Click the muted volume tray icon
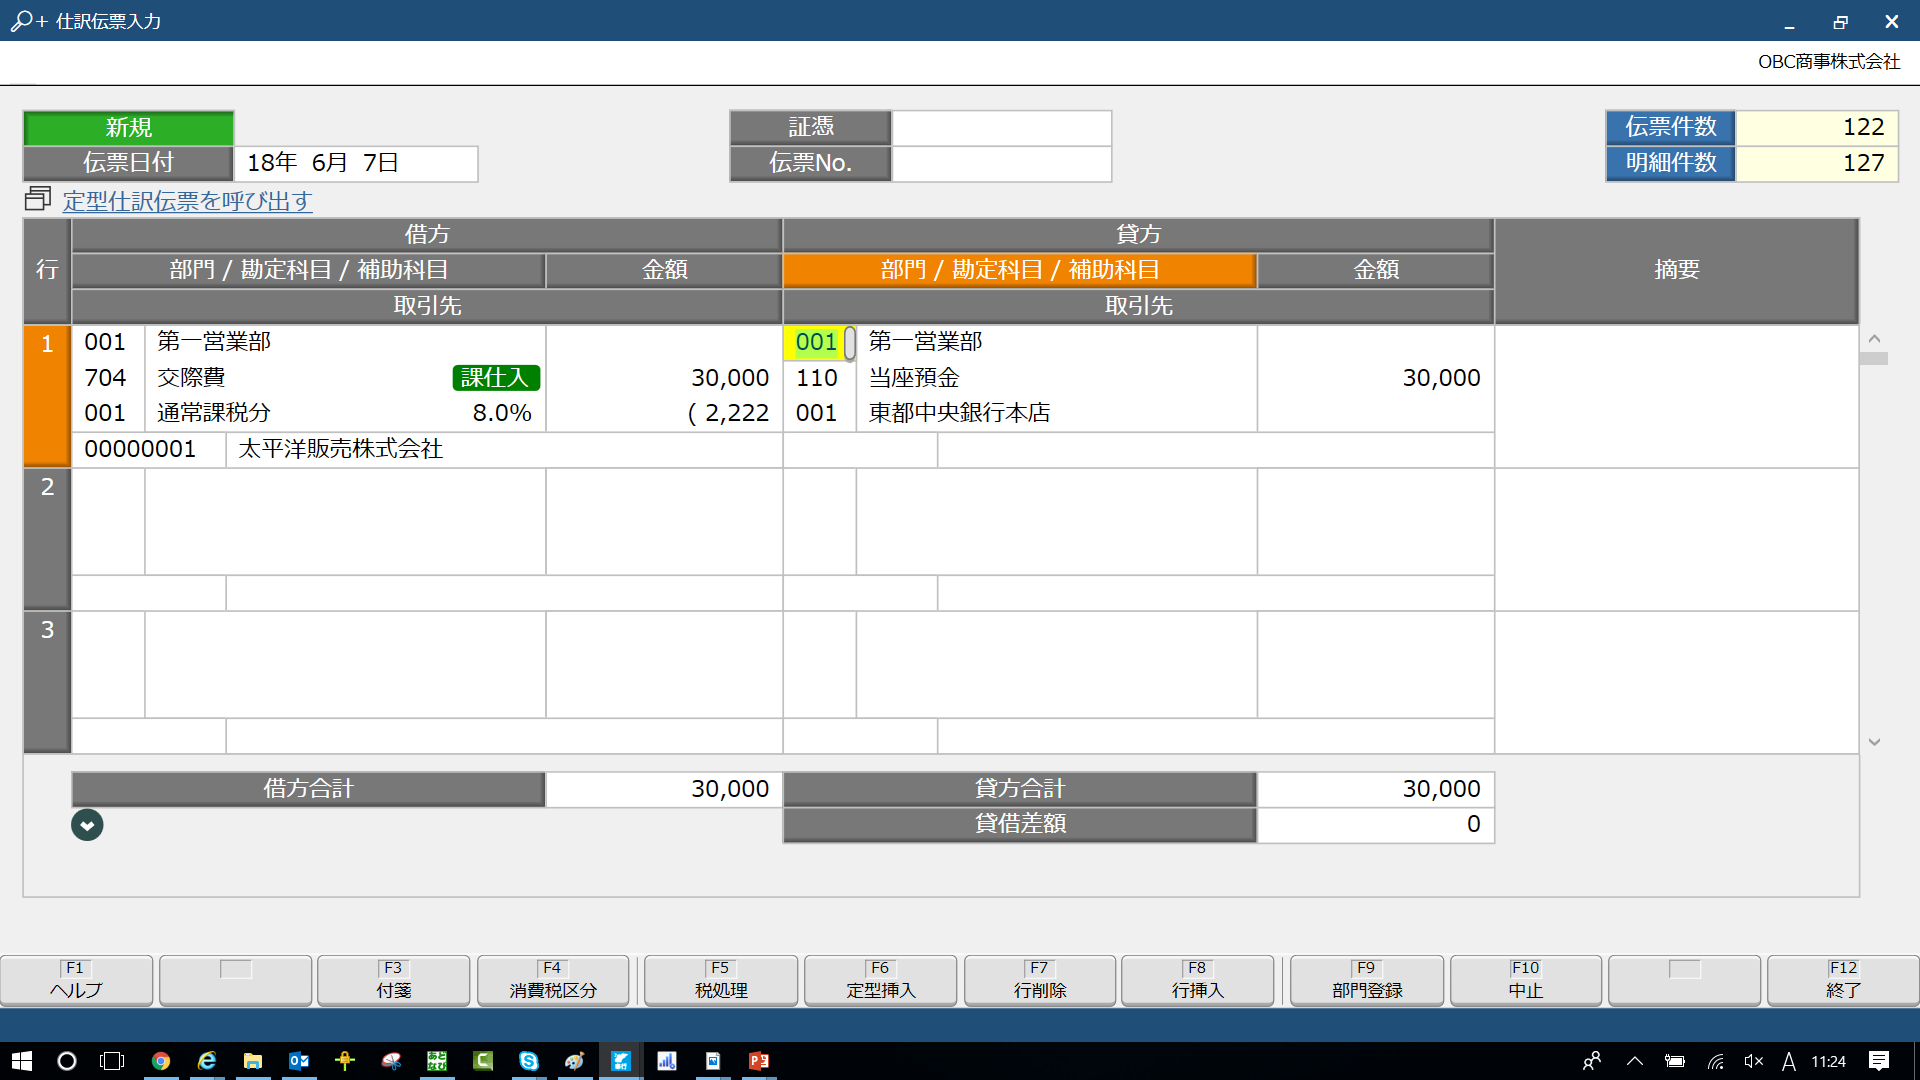This screenshot has width=1920, height=1080. (1753, 1061)
